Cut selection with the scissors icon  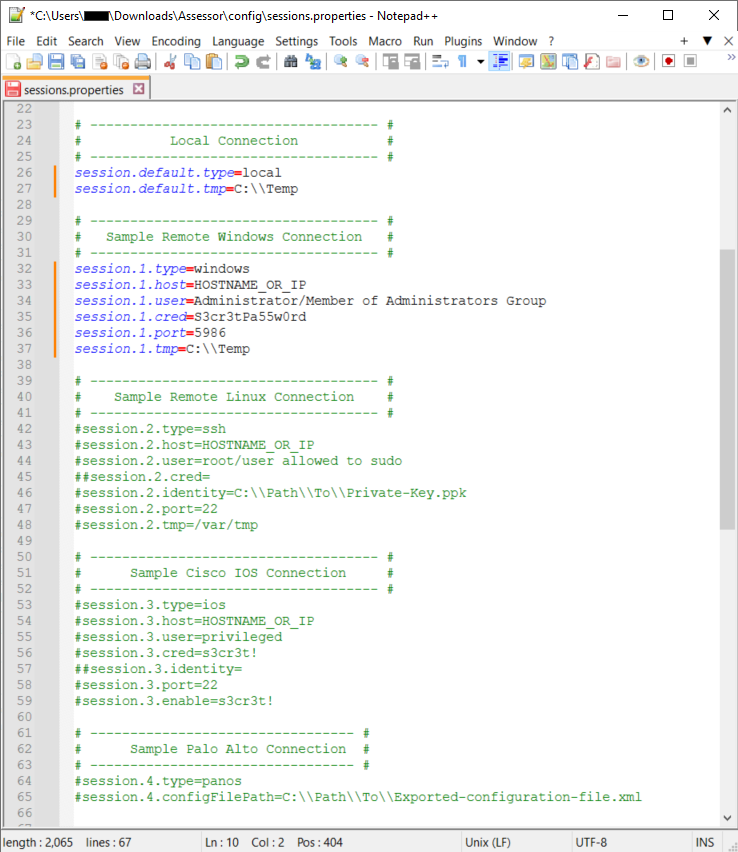tap(170, 62)
